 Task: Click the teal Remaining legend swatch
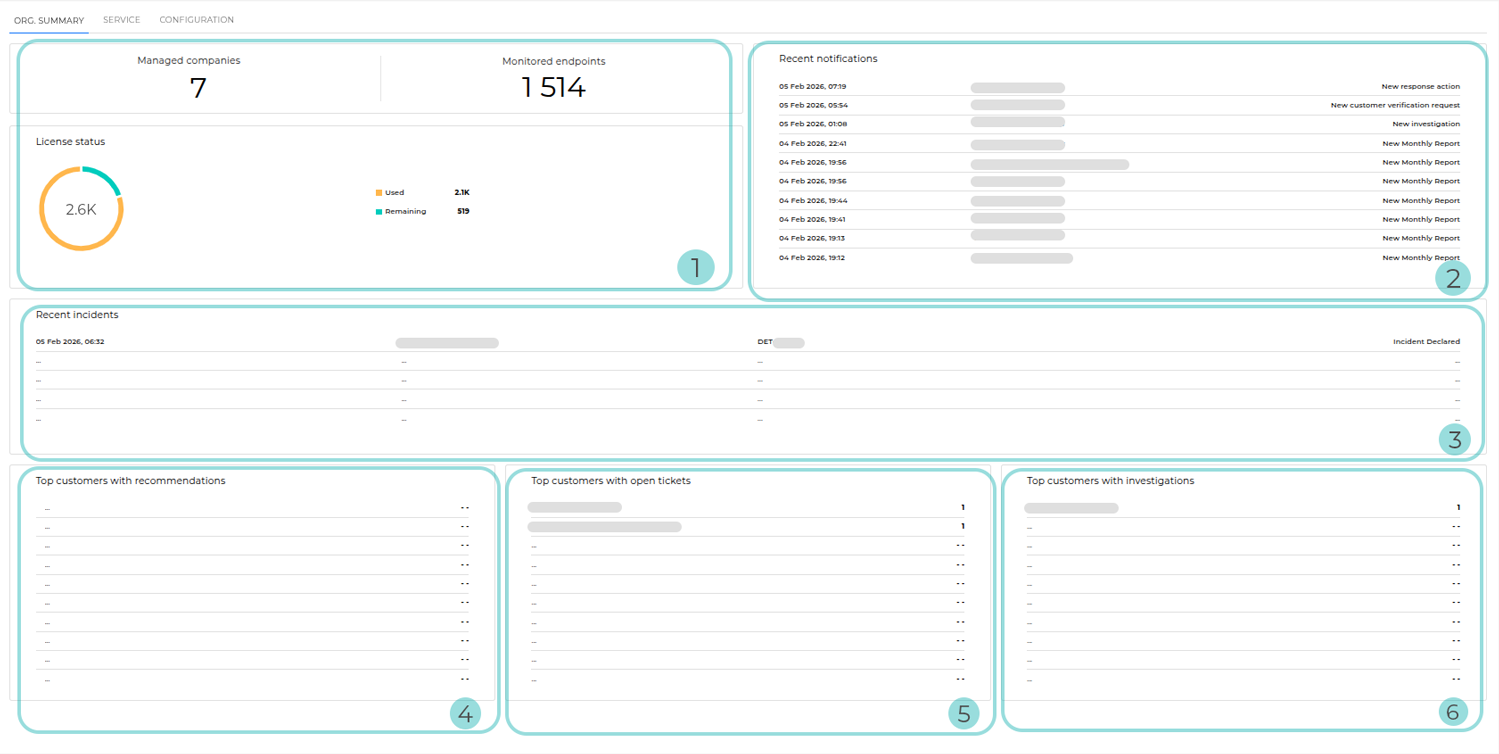pyautogui.click(x=378, y=211)
